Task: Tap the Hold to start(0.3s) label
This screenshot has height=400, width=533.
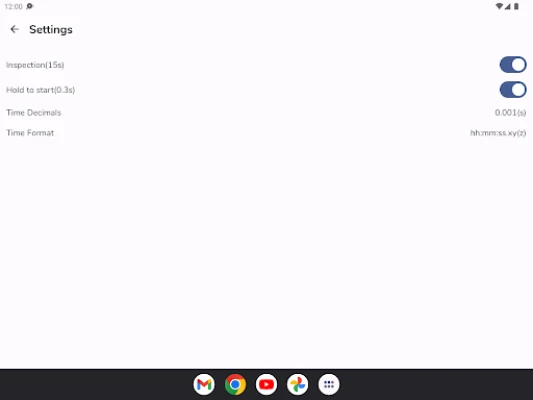Action: [x=40, y=90]
